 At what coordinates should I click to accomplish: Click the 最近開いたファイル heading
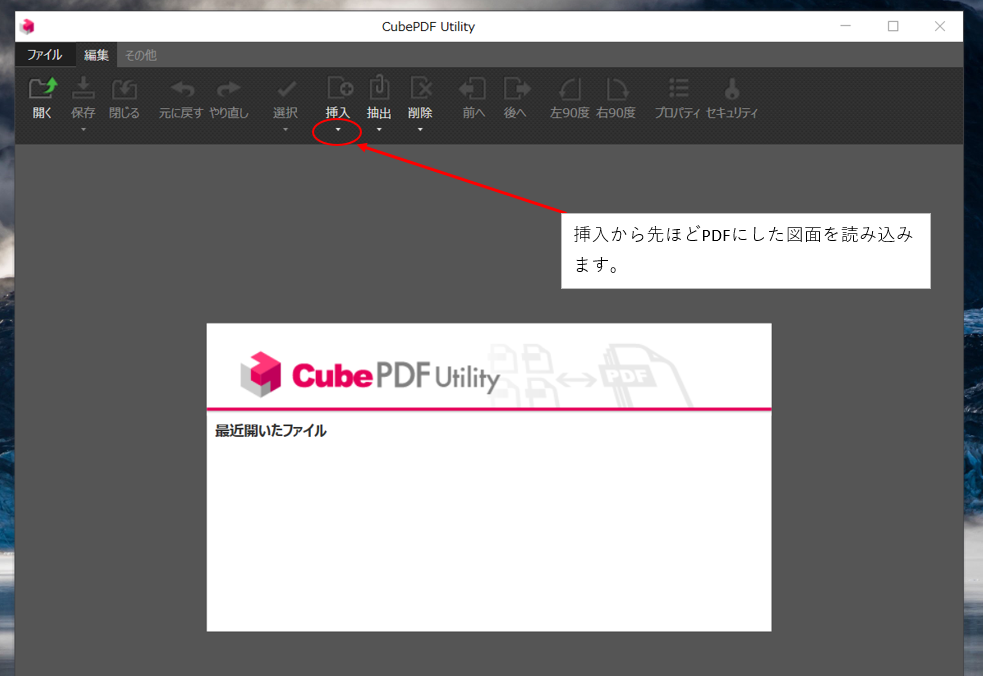270,431
